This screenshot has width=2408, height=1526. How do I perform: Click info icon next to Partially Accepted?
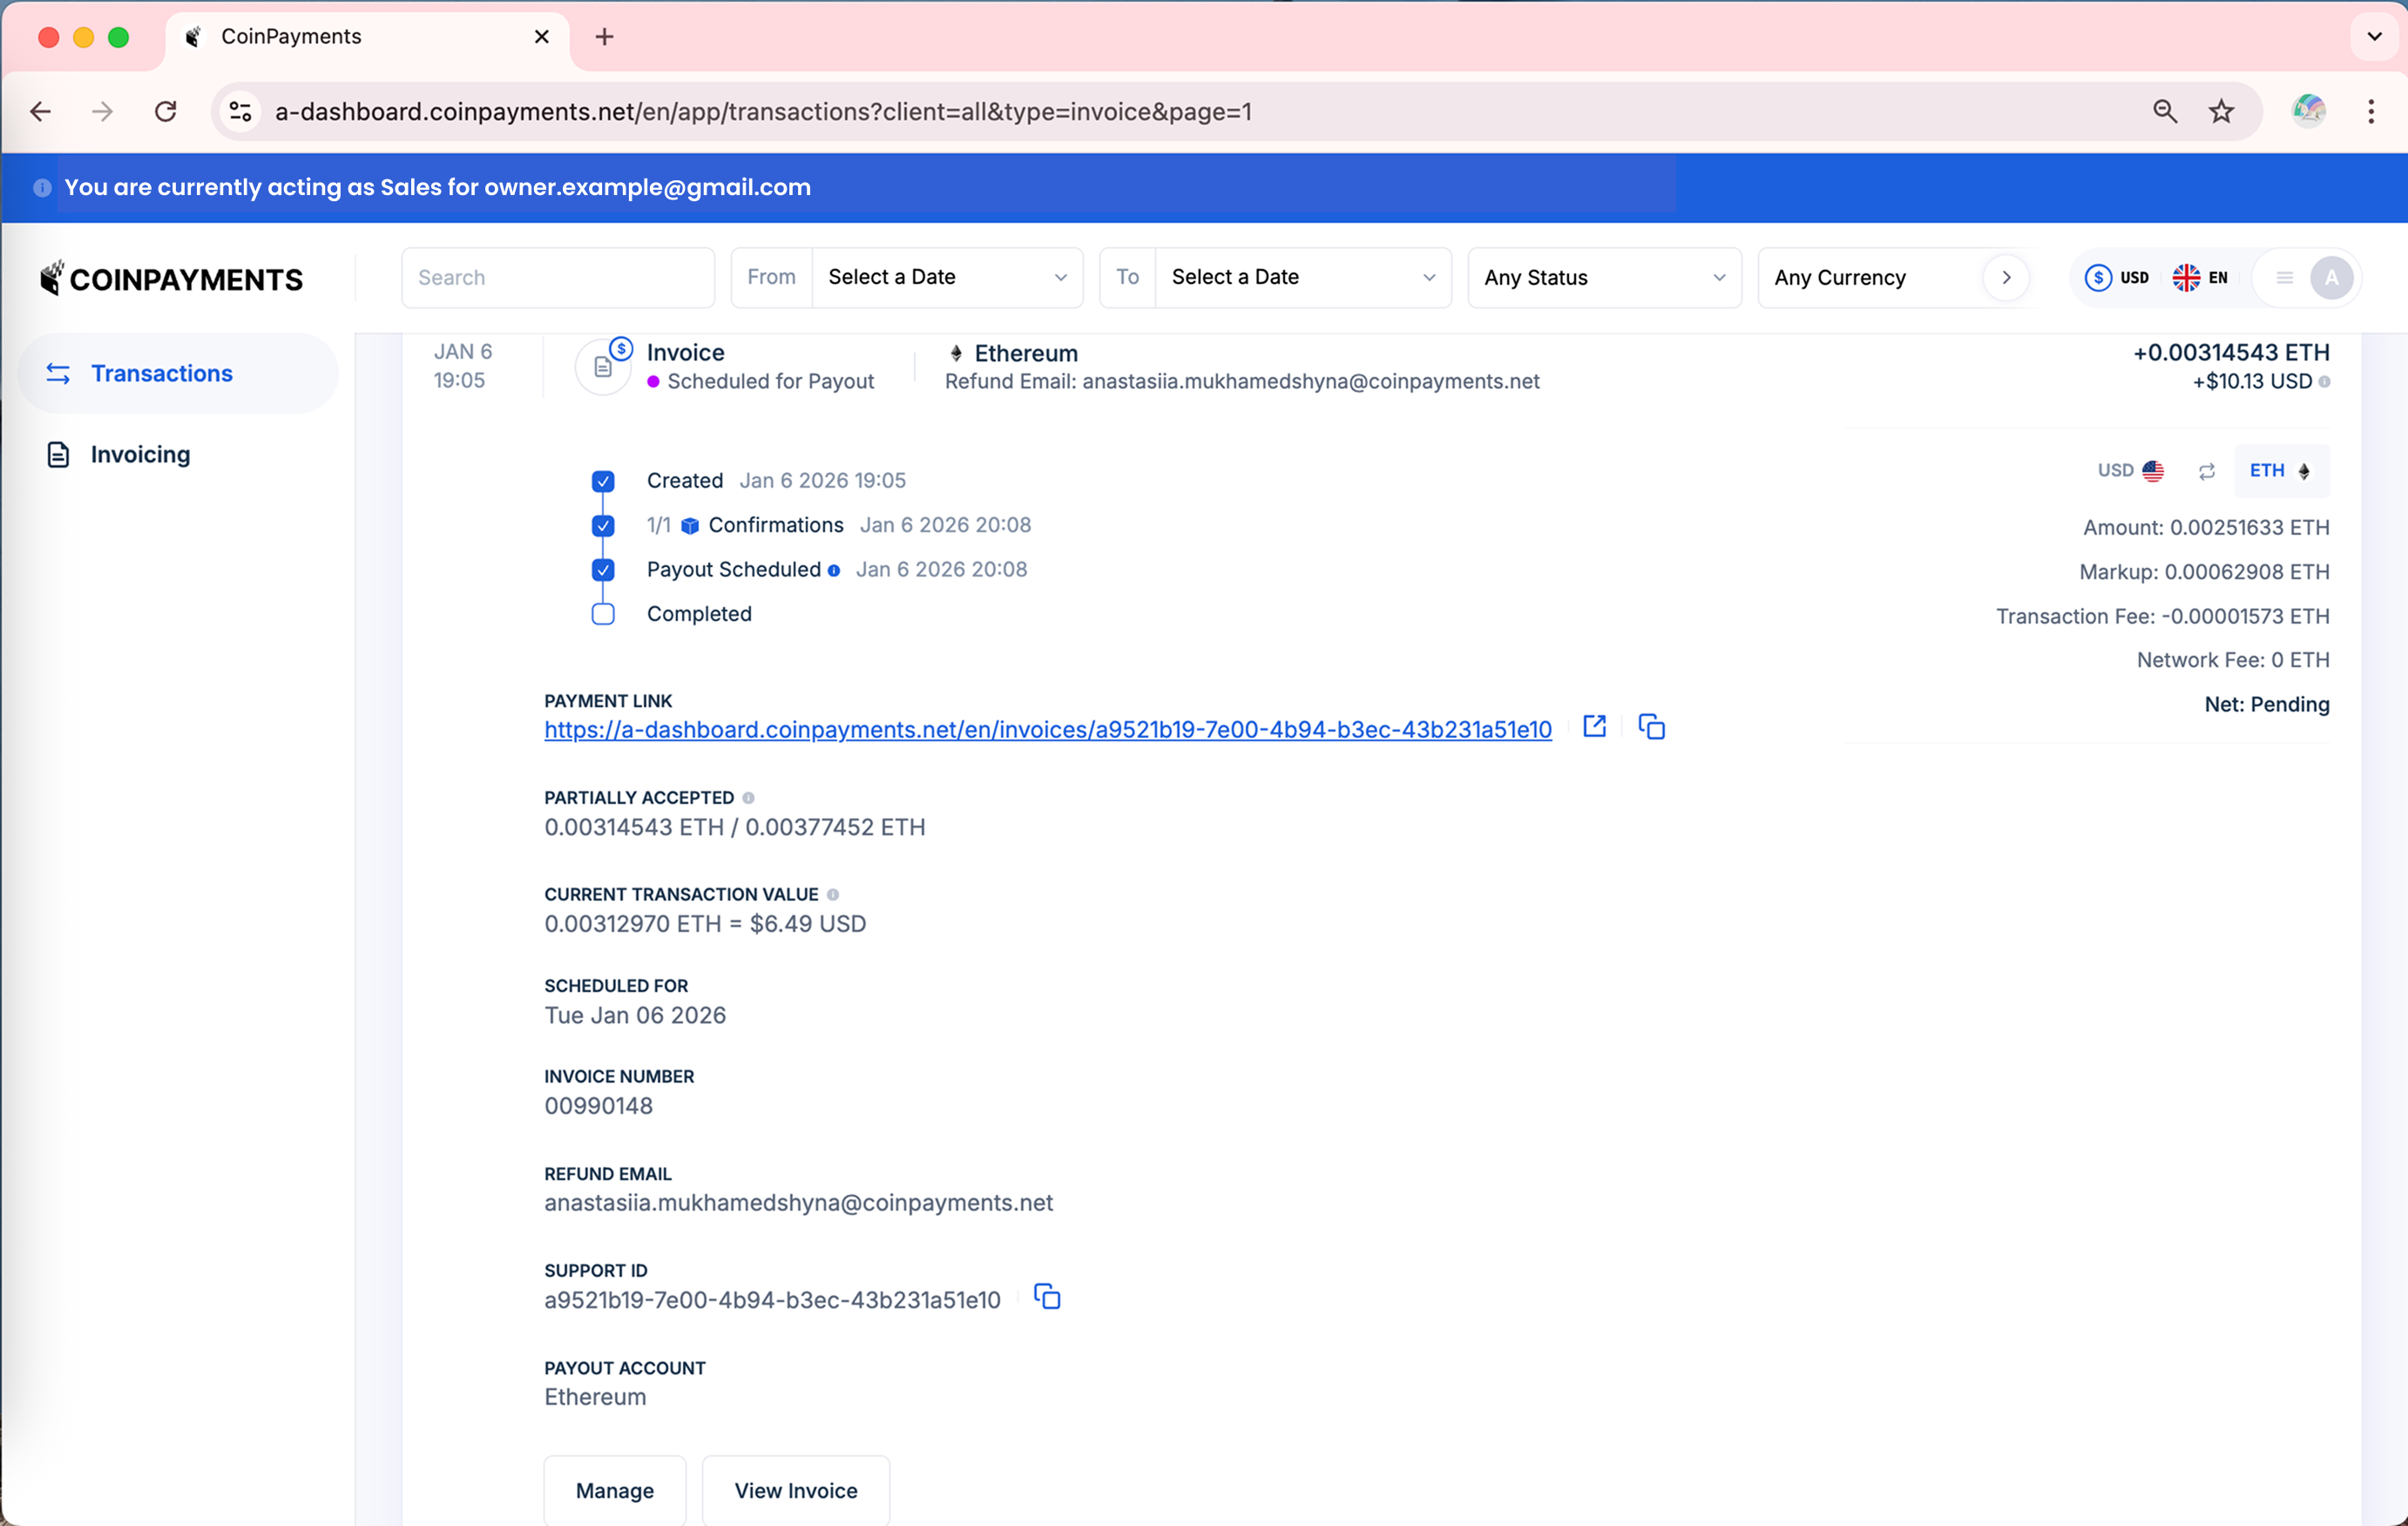(x=748, y=798)
